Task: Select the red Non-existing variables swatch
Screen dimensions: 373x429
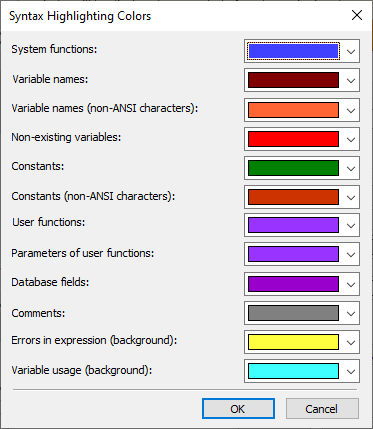Action: tap(293, 139)
